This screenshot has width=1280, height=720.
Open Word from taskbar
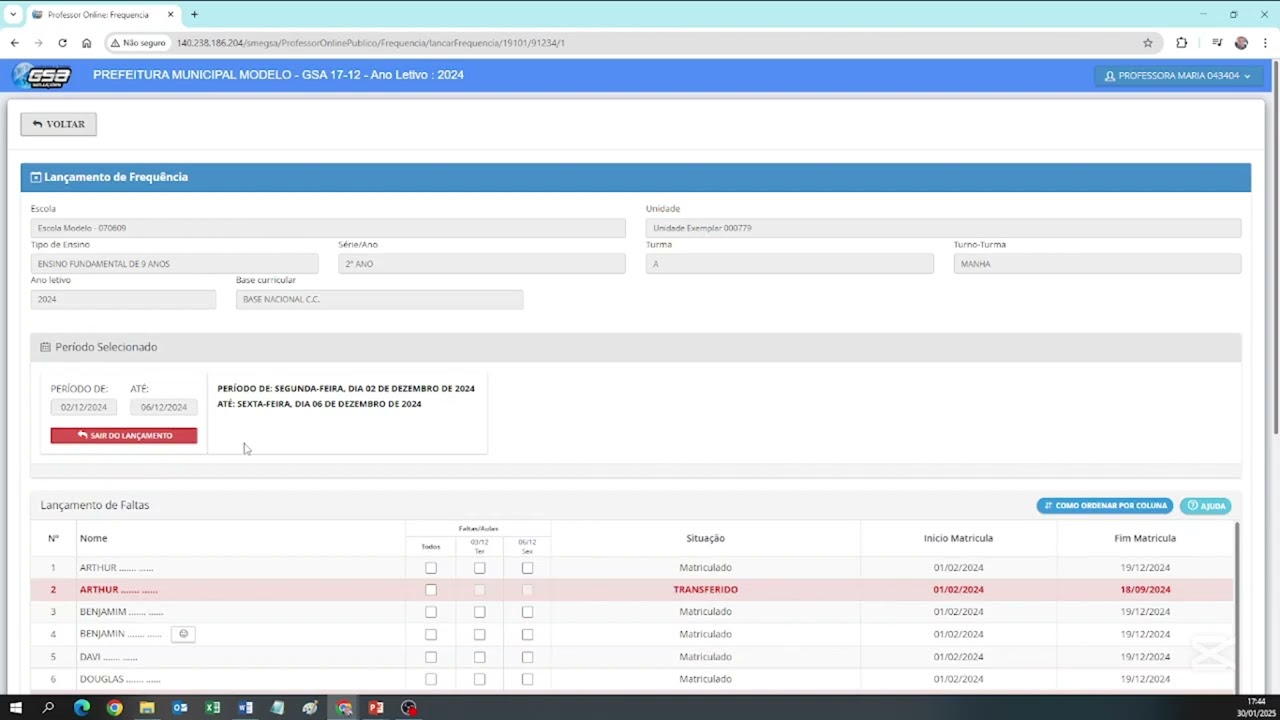[245, 708]
